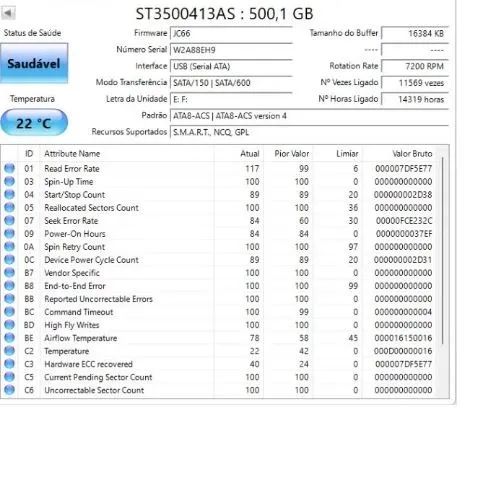This screenshot has height=477, width=497.
Task: Click the Valor Bruto column header
Action: [400, 153]
